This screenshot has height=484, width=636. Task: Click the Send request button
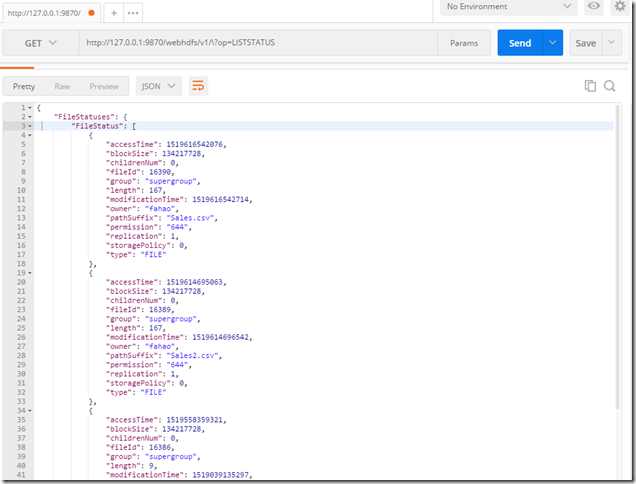coord(520,43)
